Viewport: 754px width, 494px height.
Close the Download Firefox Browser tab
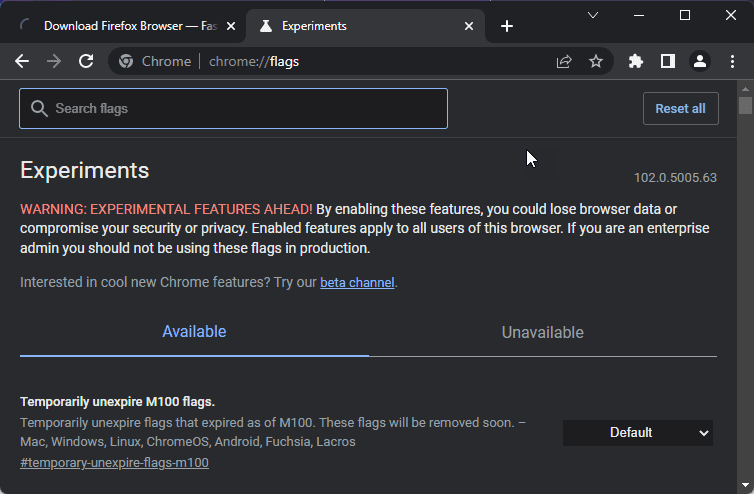[231, 26]
